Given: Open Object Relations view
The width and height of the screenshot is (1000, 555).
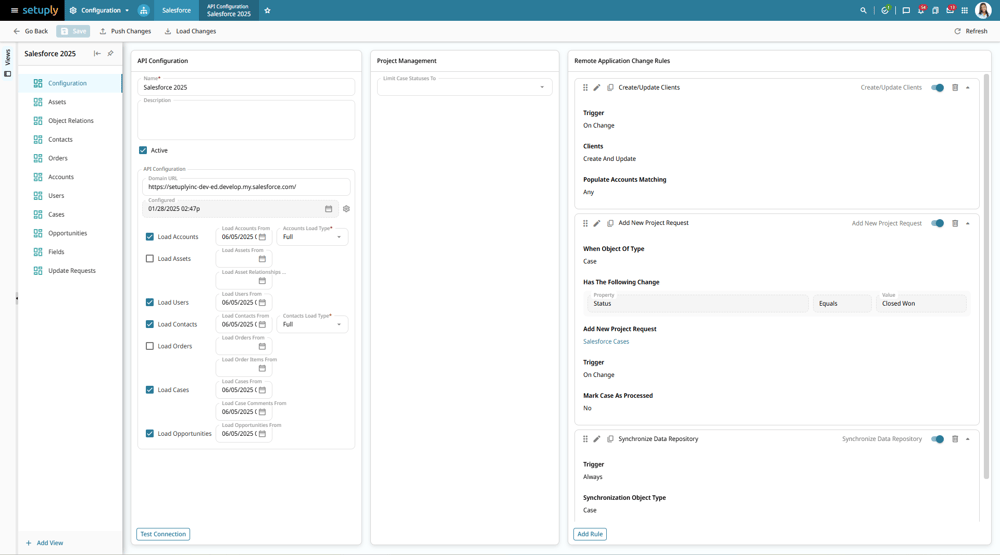Looking at the screenshot, I should (70, 121).
